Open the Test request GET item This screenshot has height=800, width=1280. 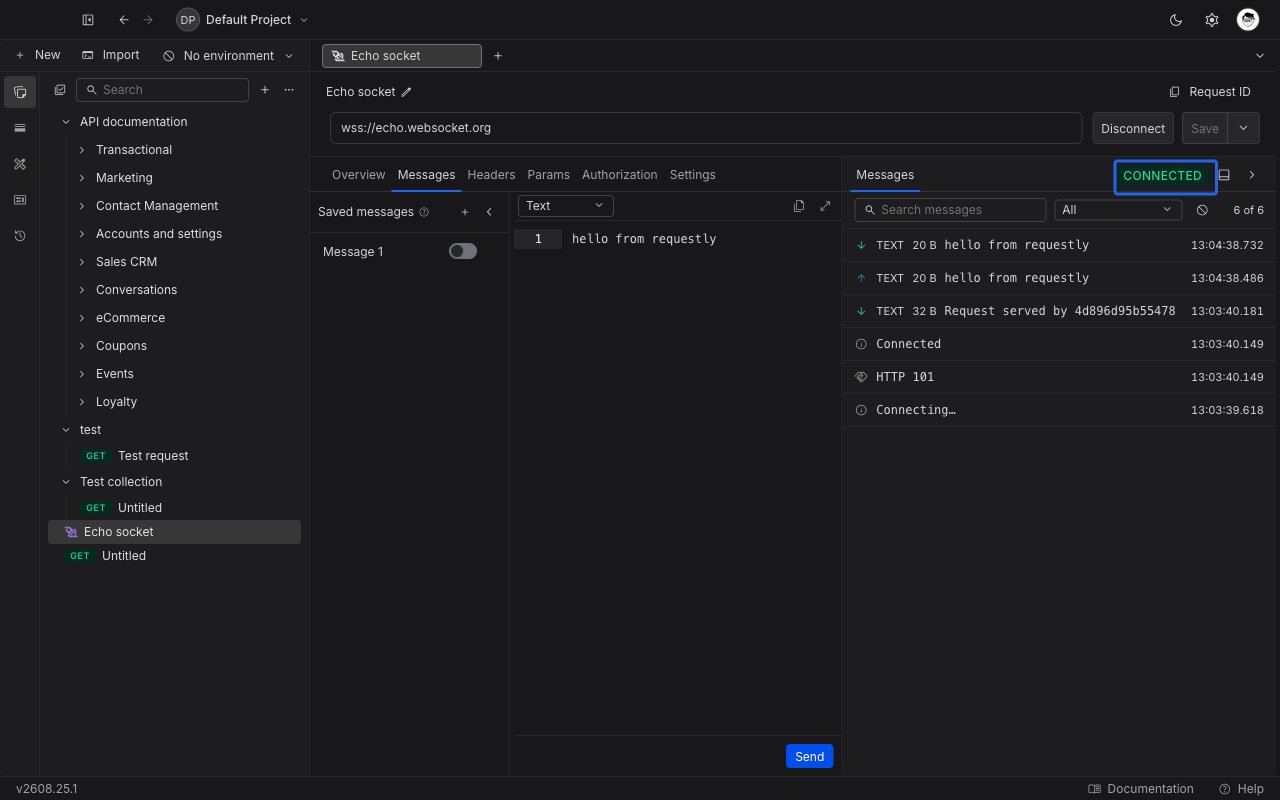174,456
